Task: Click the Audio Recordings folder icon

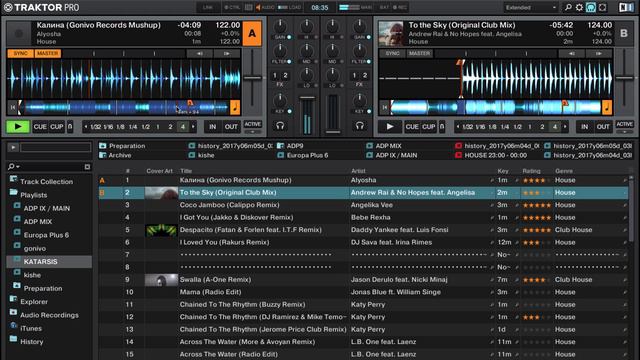Action: click(13, 313)
